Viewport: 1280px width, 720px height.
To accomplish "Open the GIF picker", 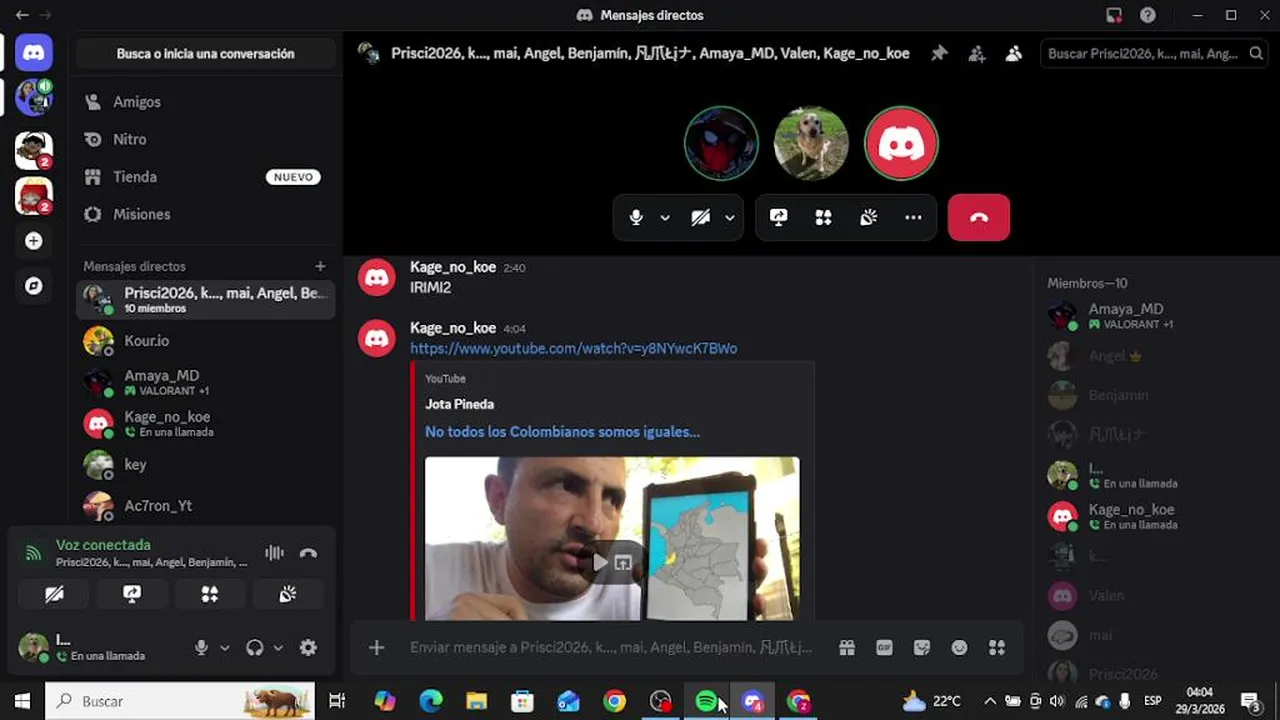I will (x=884, y=647).
